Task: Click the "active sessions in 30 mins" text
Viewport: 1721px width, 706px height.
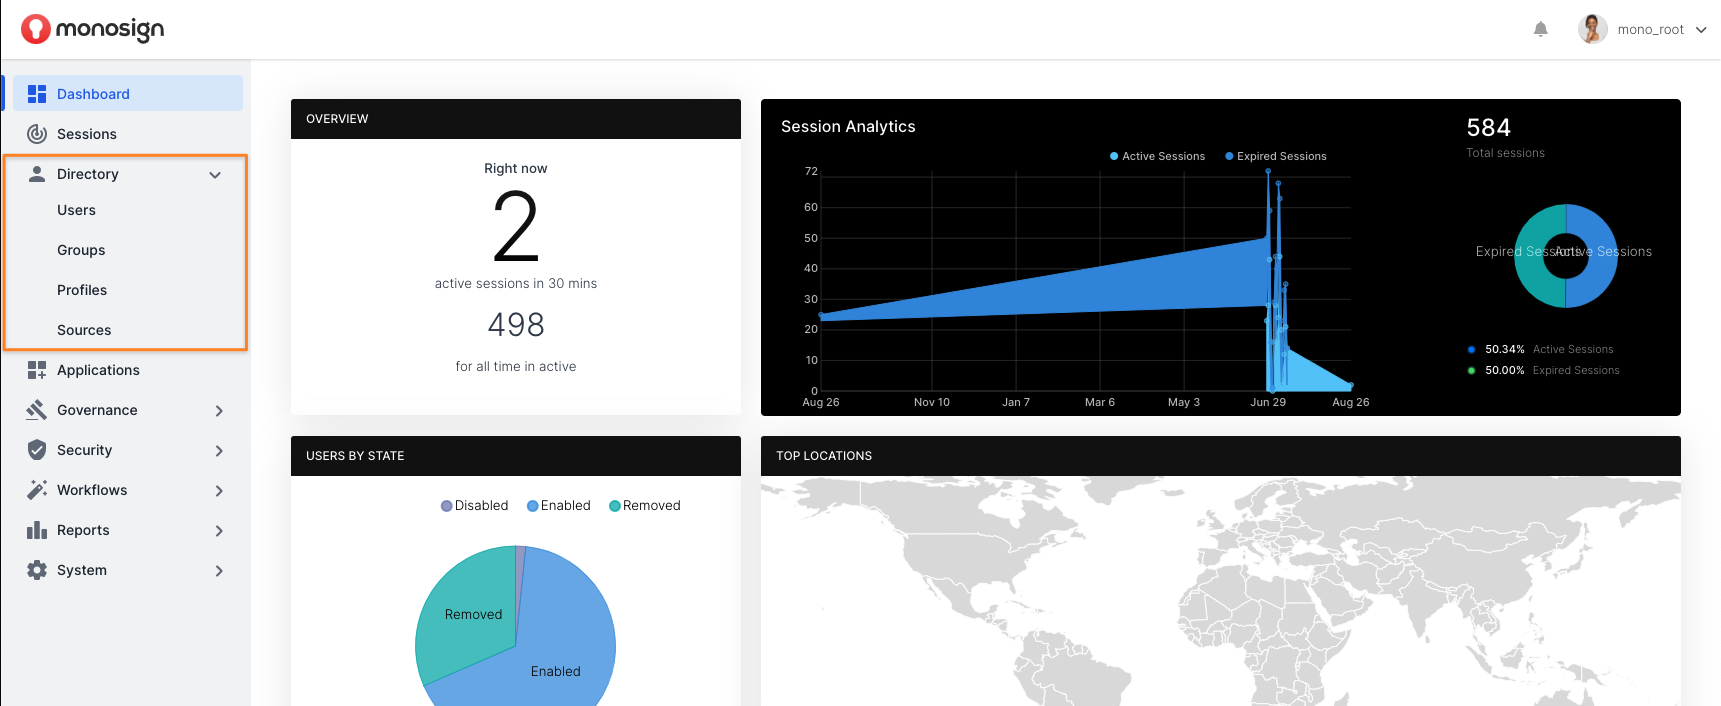Action: [x=516, y=284]
